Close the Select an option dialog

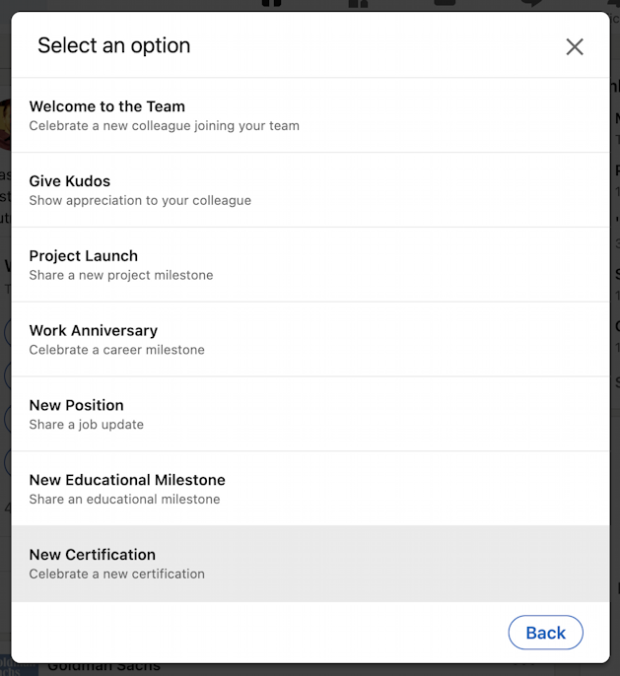click(x=574, y=47)
